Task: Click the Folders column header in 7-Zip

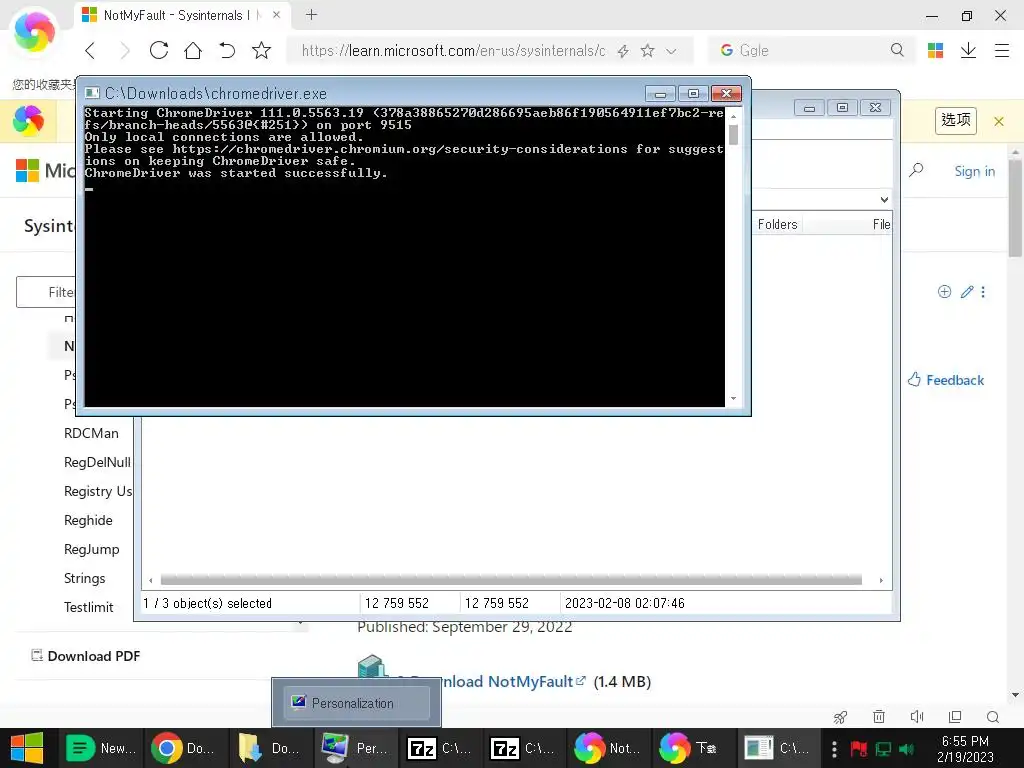Action: 777,225
